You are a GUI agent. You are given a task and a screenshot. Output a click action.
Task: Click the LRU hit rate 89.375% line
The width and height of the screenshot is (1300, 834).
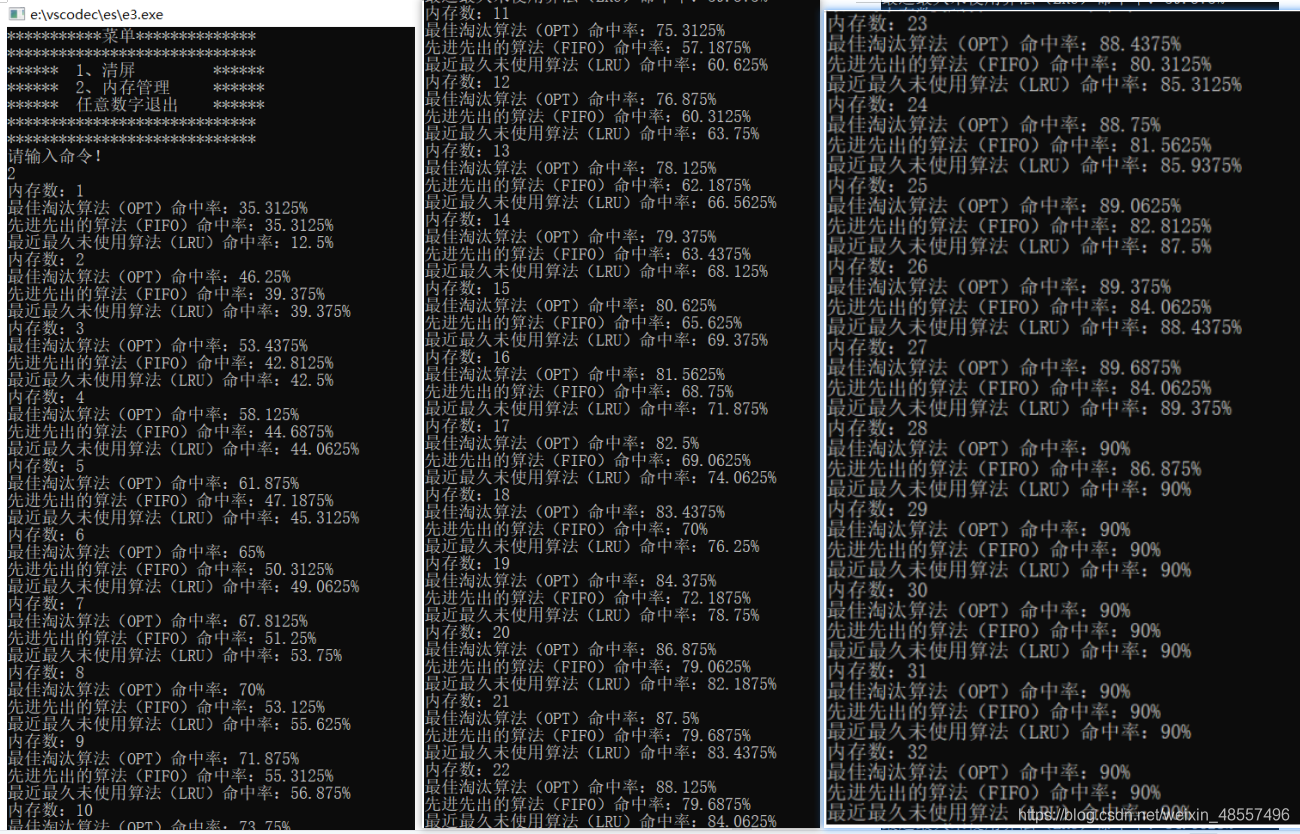1029,408
